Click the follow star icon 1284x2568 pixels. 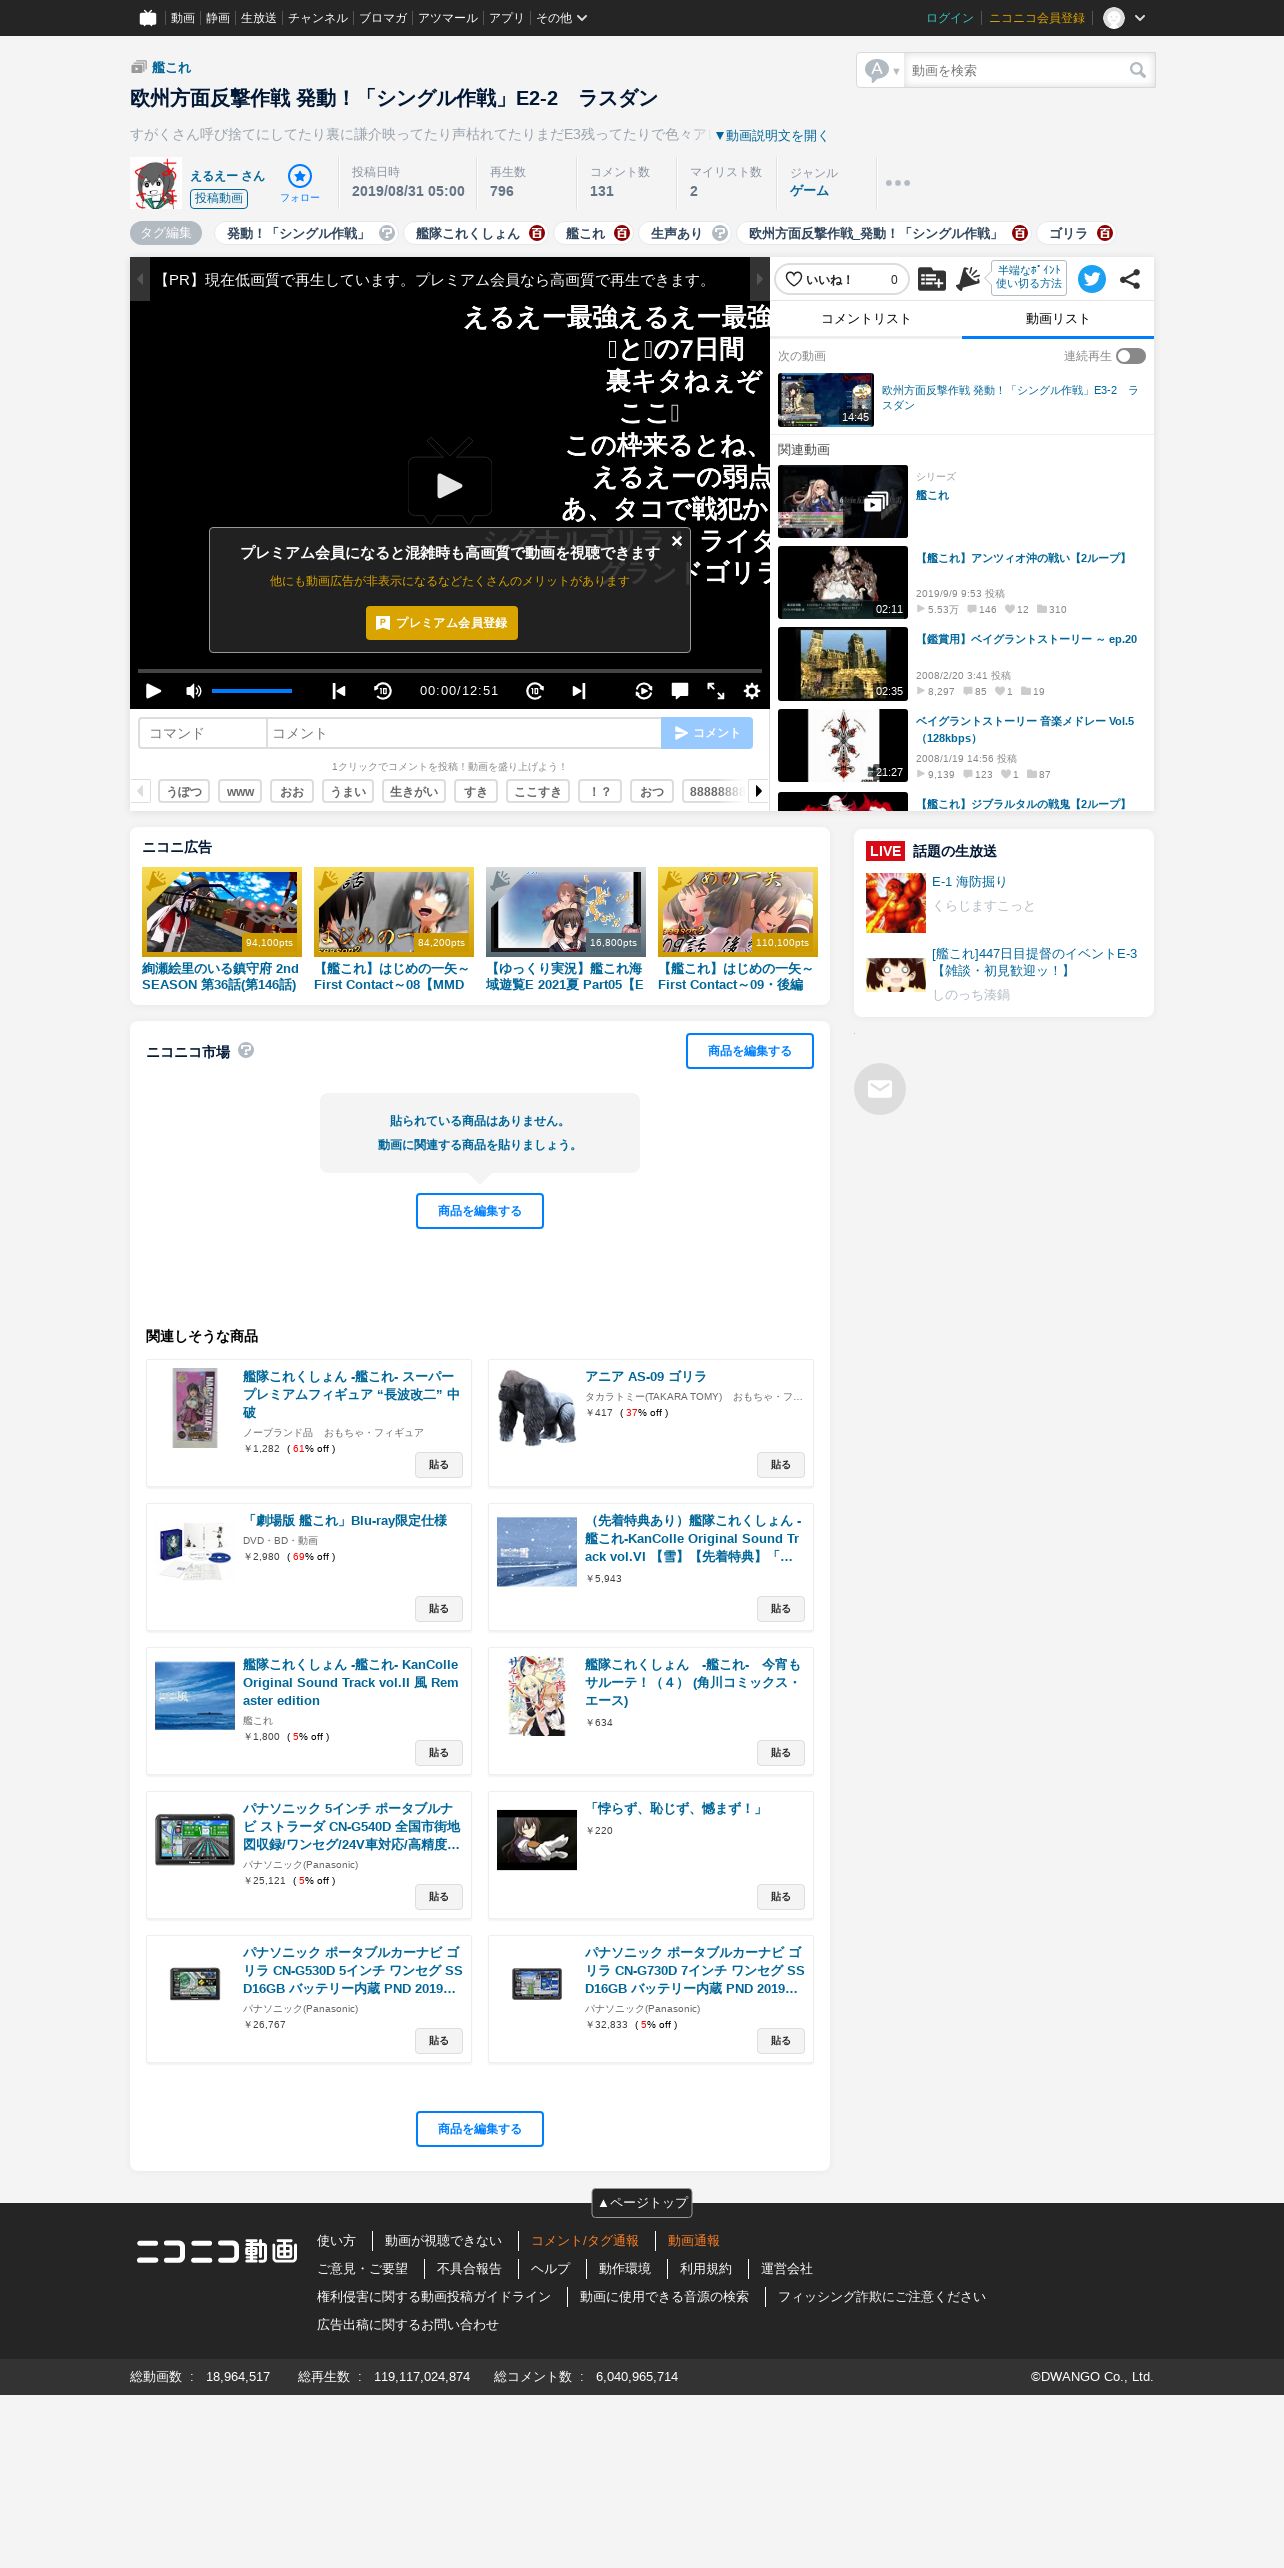pyautogui.click(x=299, y=176)
